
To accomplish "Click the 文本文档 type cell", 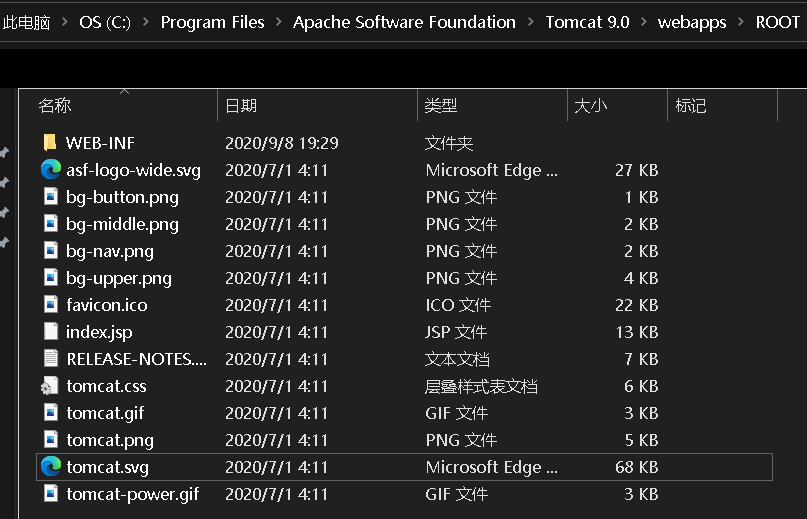I will click(x=457, y=359).
